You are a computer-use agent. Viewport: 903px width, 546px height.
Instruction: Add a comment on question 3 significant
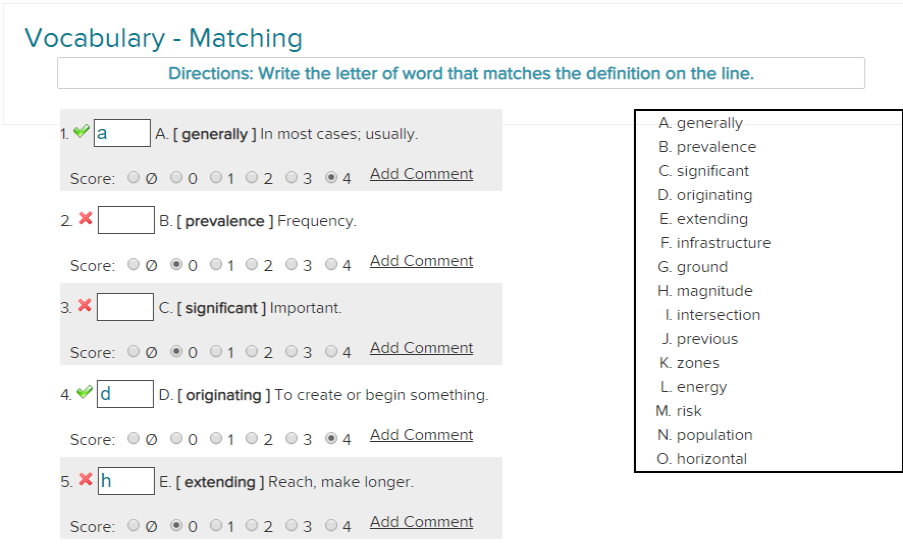422,348
